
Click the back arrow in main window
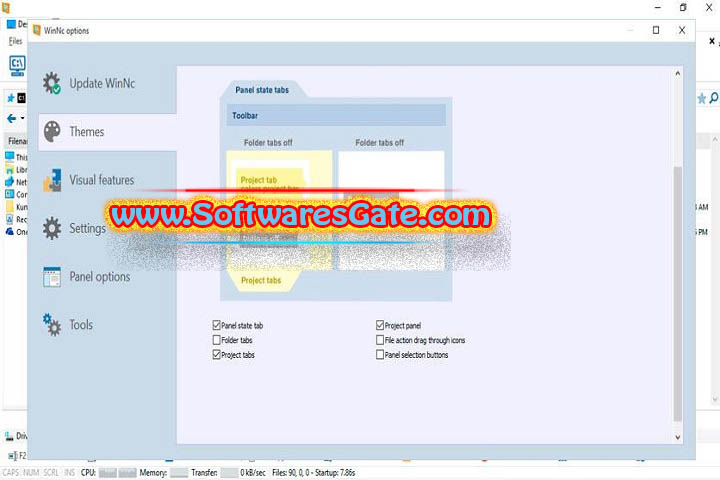click(12, 119)
